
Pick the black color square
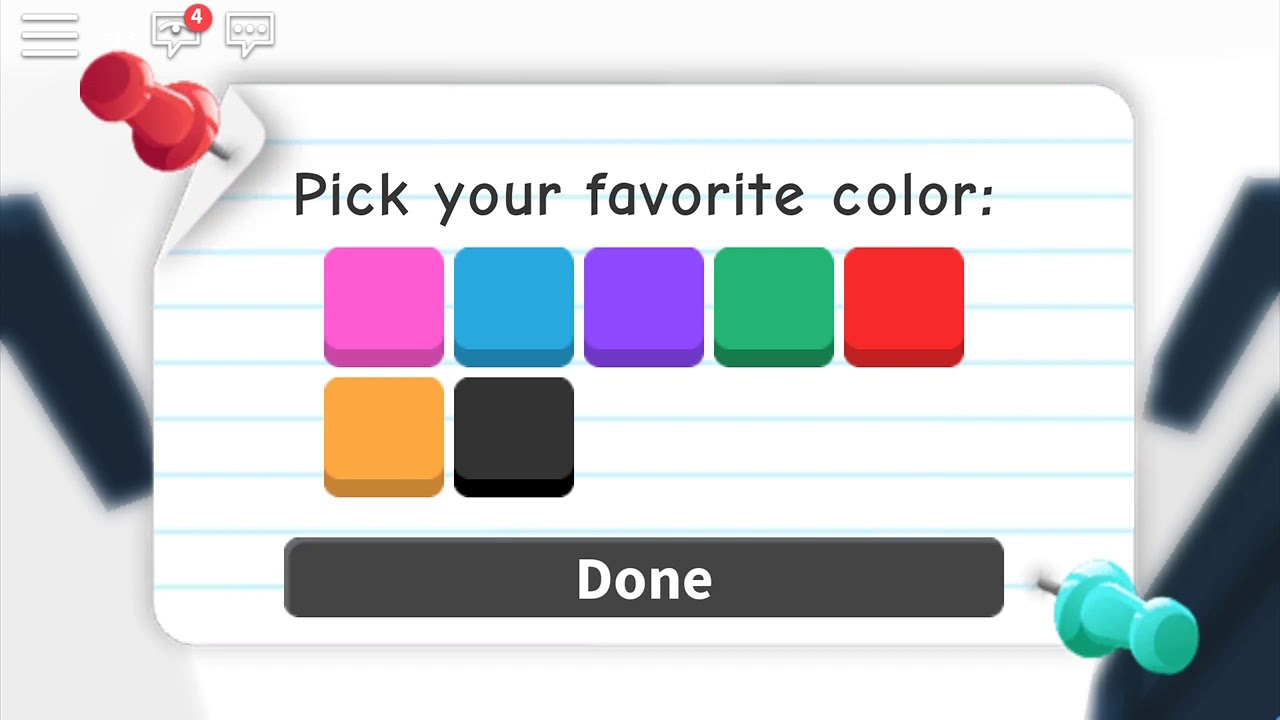pyautogui.click(x=514, y=437)
